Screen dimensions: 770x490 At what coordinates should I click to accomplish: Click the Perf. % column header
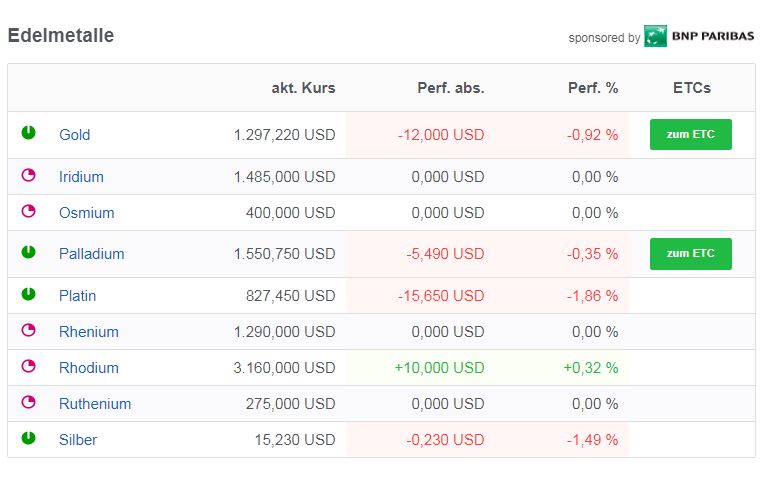click(593, 88)
